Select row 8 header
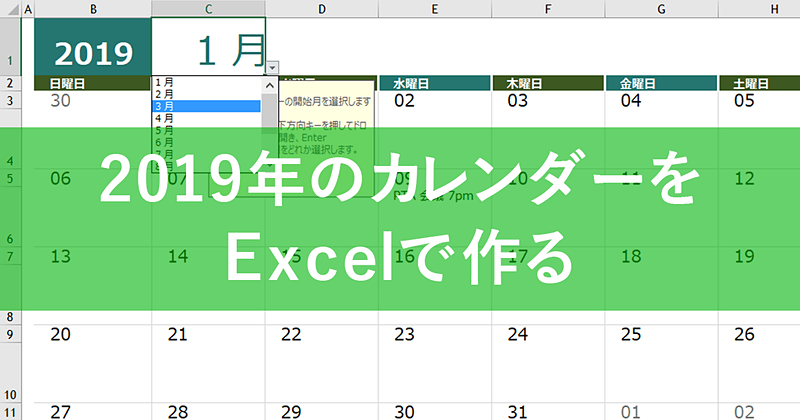Image resolution: width=800 pixels, height=420 pixels. (10, 317)
